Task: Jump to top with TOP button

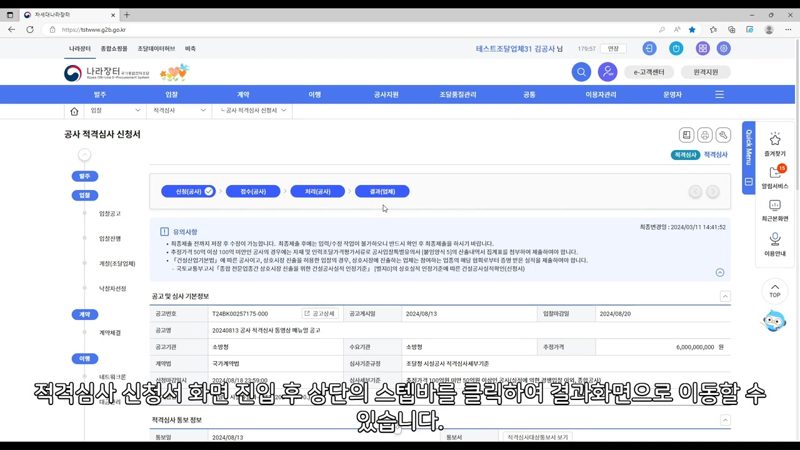Action: (774, 290)
